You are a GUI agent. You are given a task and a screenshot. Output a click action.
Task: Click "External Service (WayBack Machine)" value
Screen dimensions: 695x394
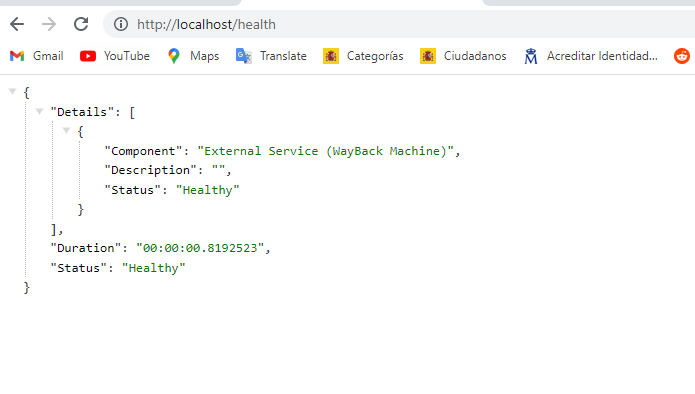325,151
